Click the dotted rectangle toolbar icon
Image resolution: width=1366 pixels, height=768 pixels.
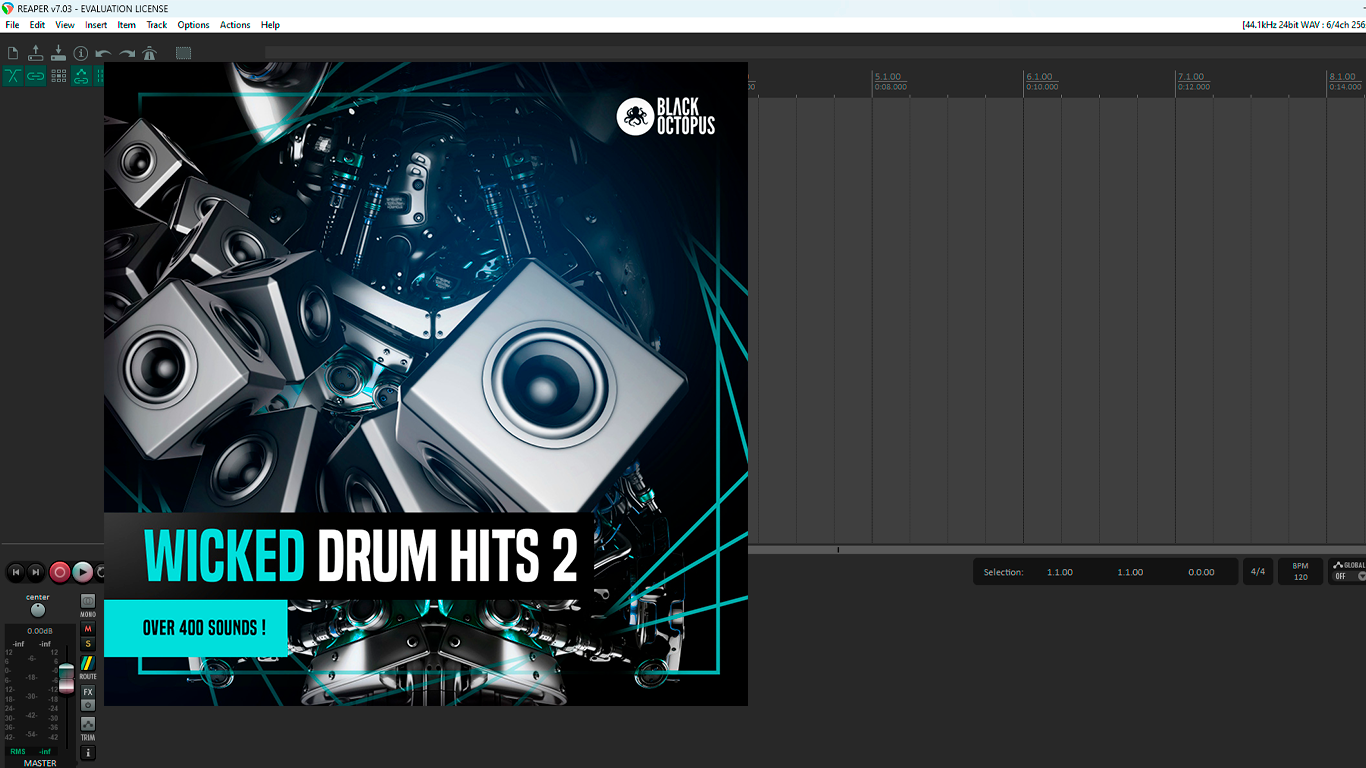[x=183, y=53]
